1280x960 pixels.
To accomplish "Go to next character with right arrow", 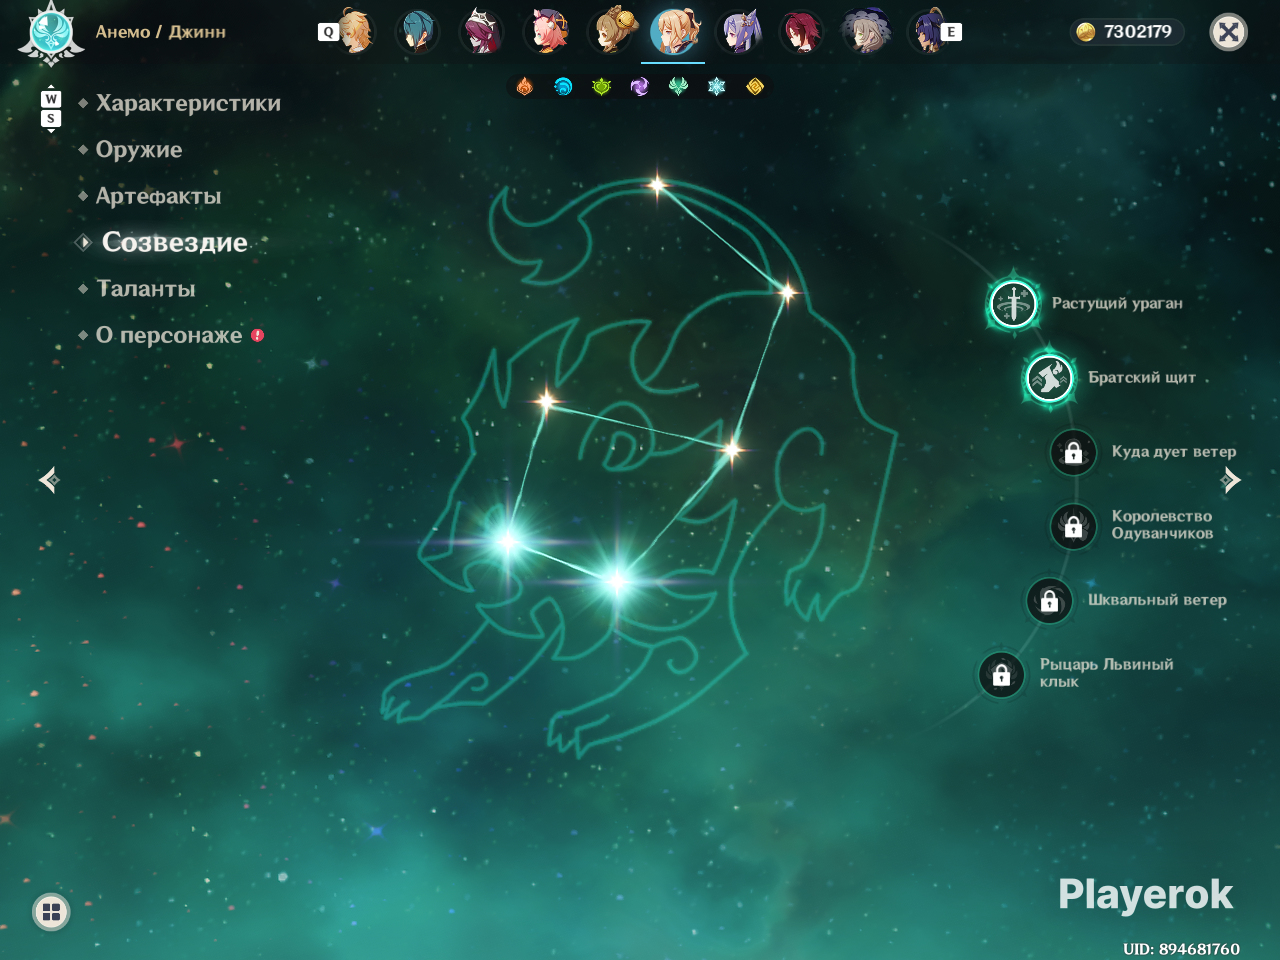I will [1231, 480].
